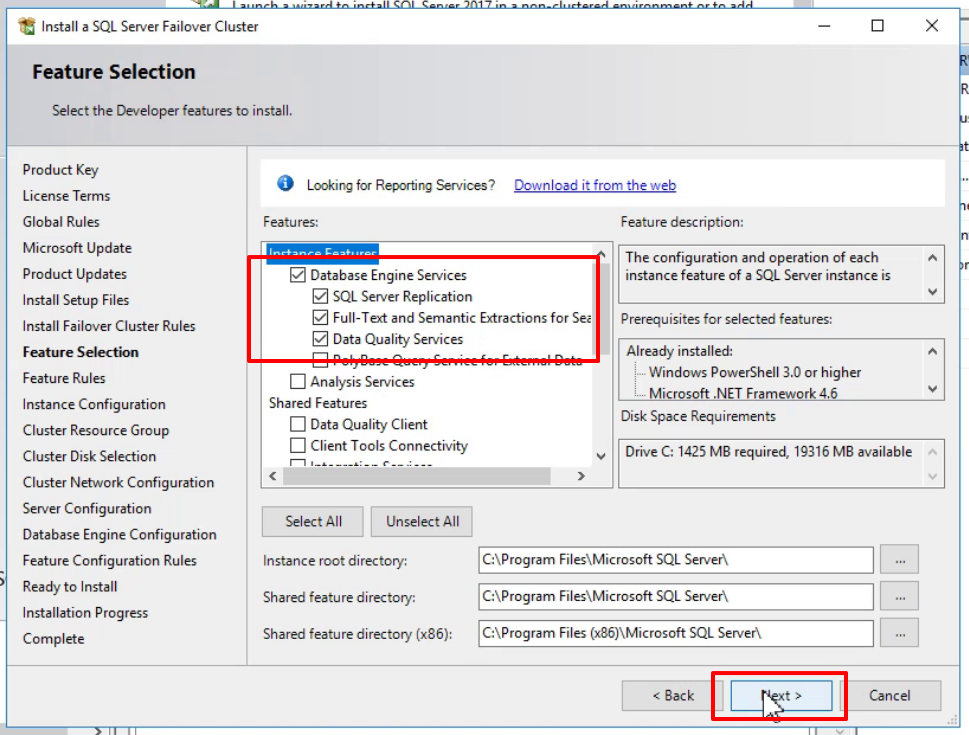Click features list scroll up arrow
The image size is (969, 735).
click(x=601, y=254)
